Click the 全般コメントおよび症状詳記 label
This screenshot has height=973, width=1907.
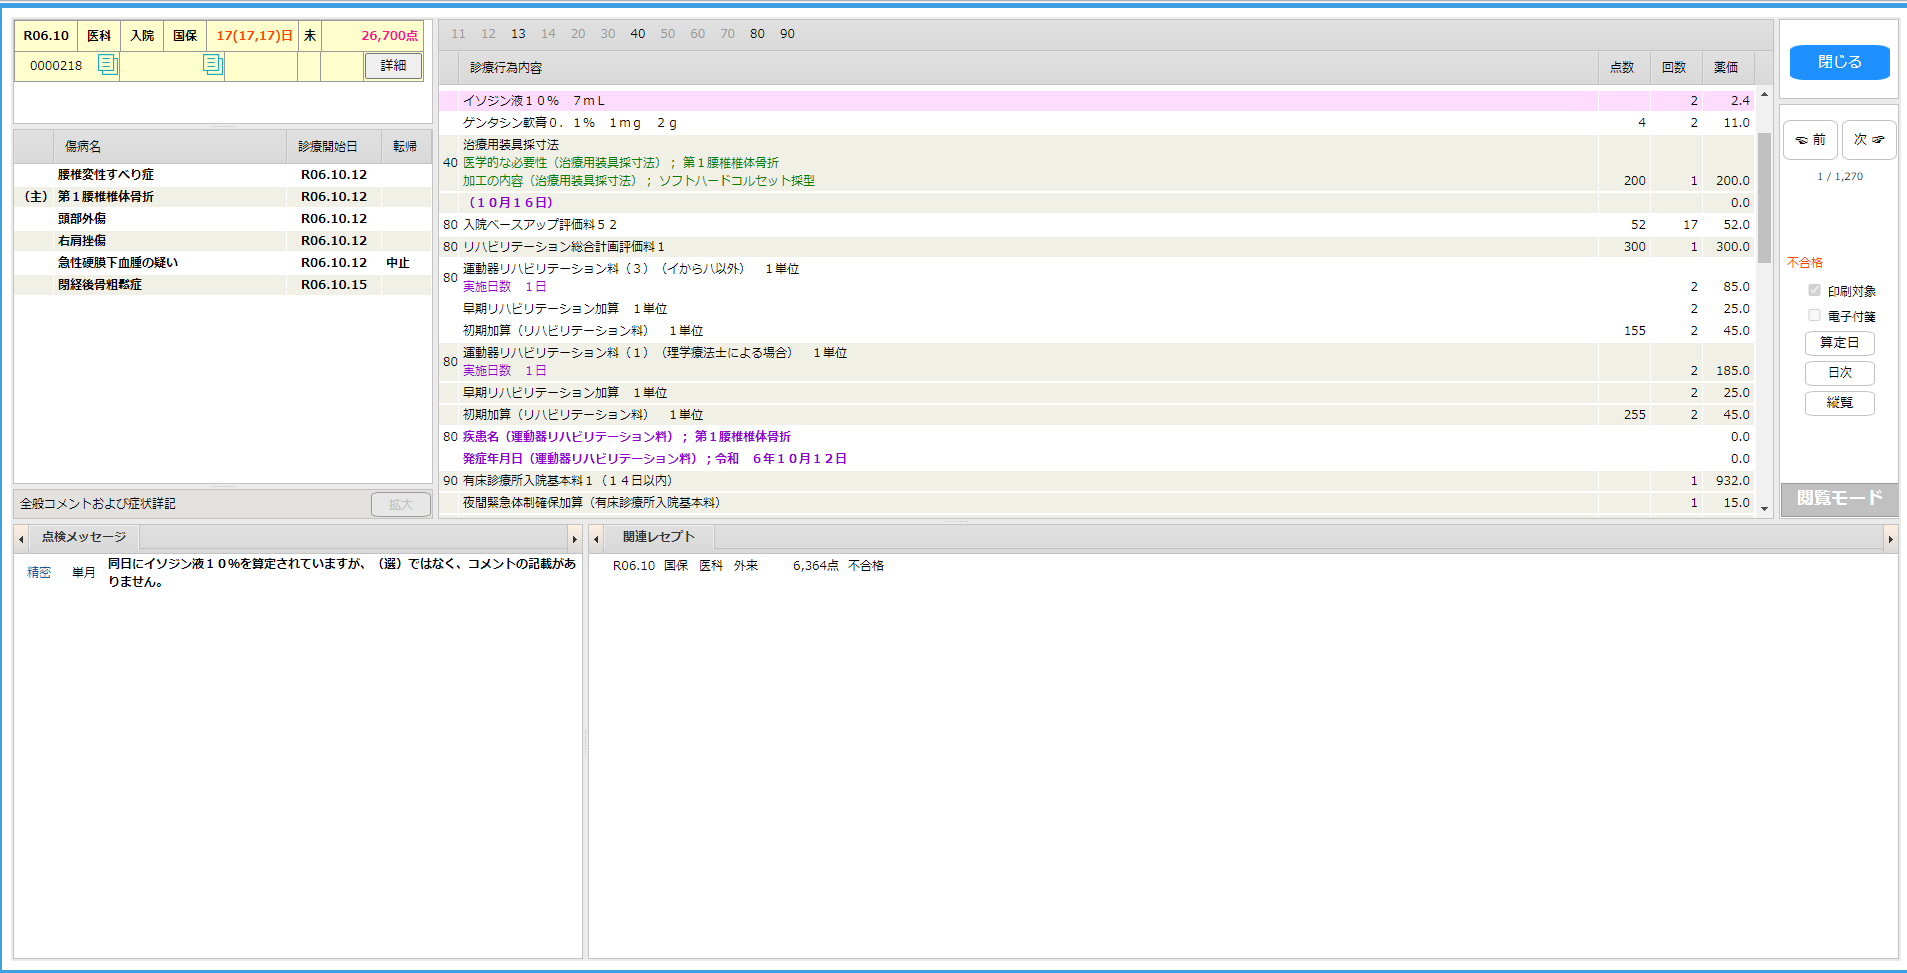tap(98, 504)
